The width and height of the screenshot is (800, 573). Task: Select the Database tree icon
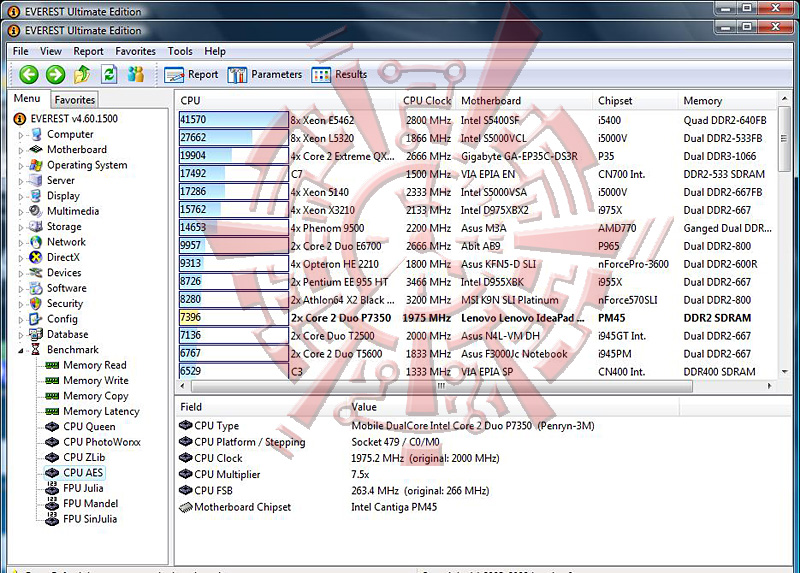pyautogui.click(x=36, y=334)
